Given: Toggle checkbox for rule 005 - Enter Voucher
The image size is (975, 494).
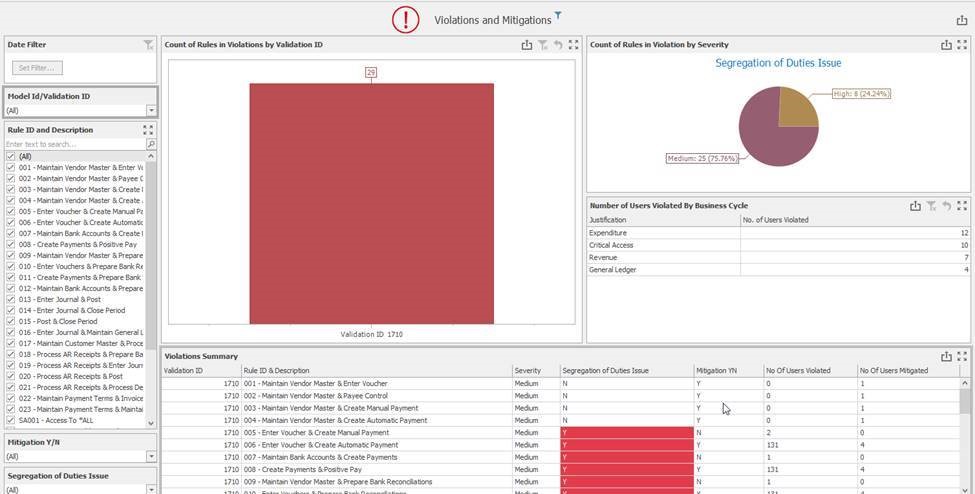Looking at the screenshot, I should 11,212.
